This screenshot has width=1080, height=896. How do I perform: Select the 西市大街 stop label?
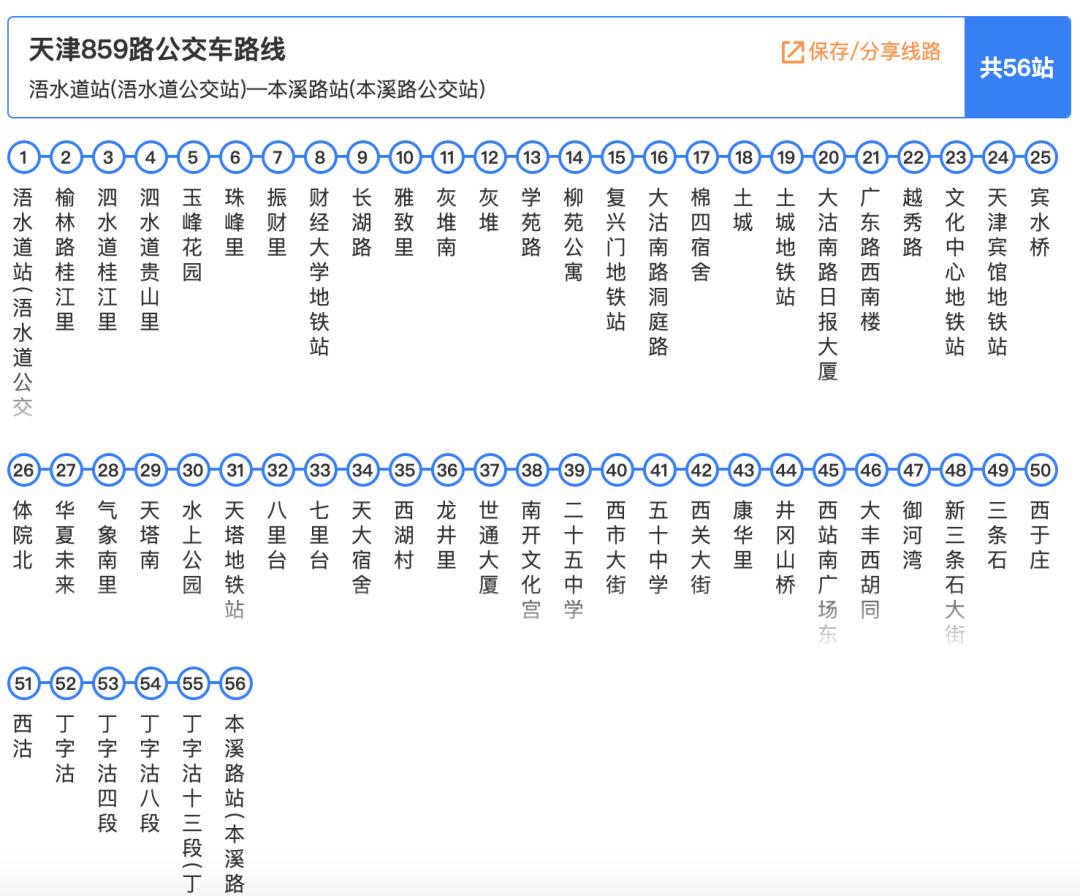click(616, 547)
